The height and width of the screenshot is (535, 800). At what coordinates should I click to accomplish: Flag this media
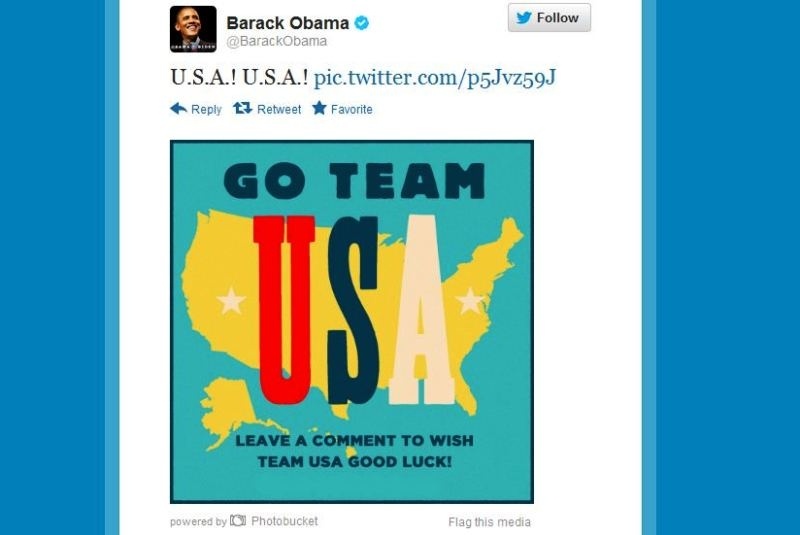(x=489, y=522)
